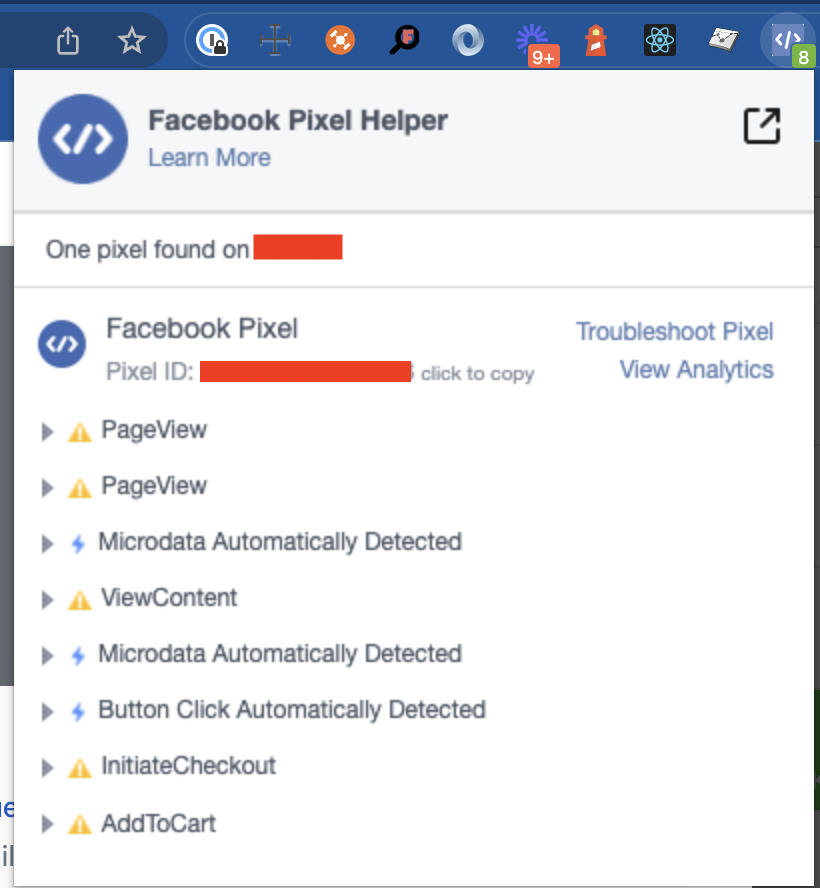
Task: Open the password lock extension icon
Action: point(212,40)
